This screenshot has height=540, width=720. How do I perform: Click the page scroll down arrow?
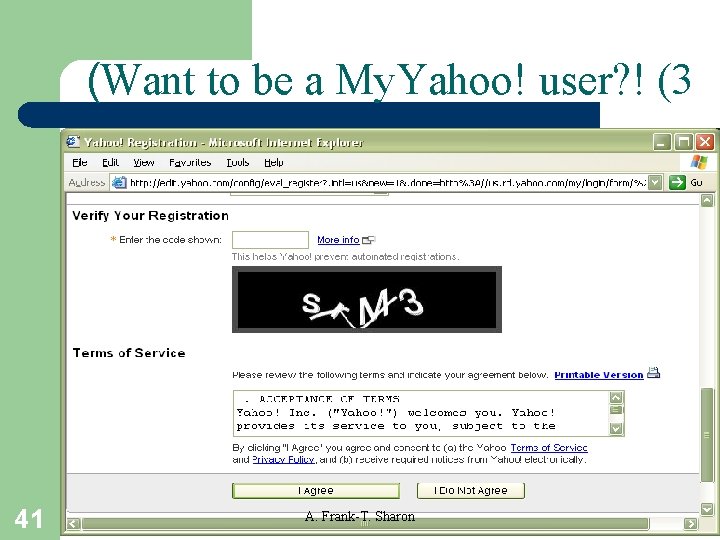[707, 509]
